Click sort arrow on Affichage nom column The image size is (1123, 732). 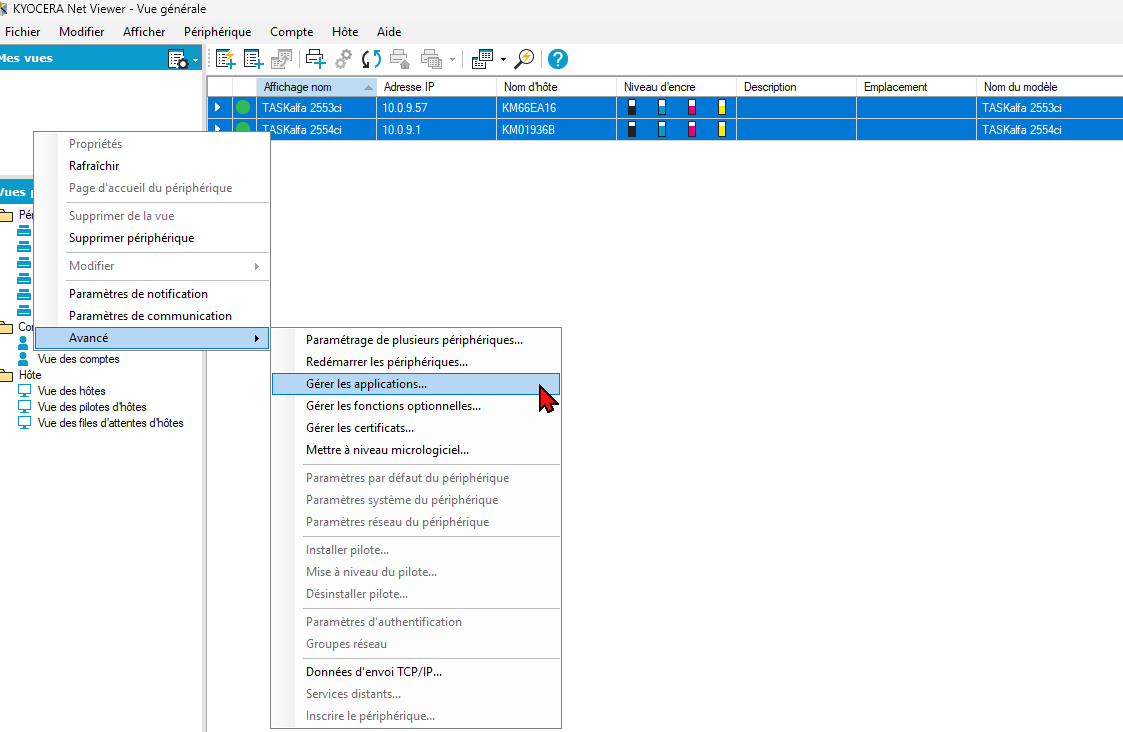[368, 87]
